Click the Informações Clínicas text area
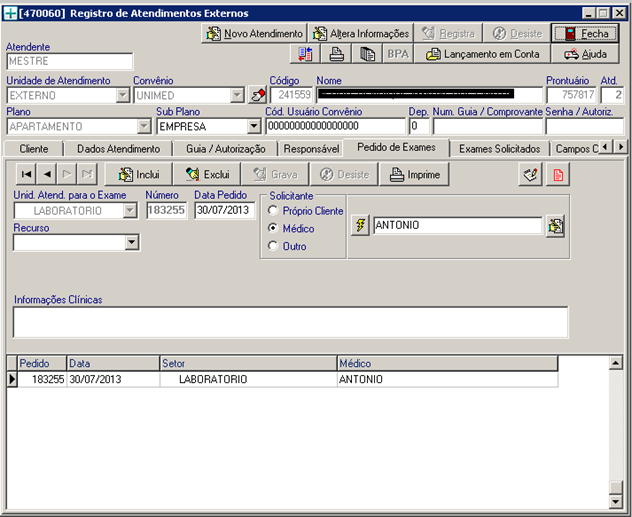Screen dimensions: 632x517 pos(290,322)
